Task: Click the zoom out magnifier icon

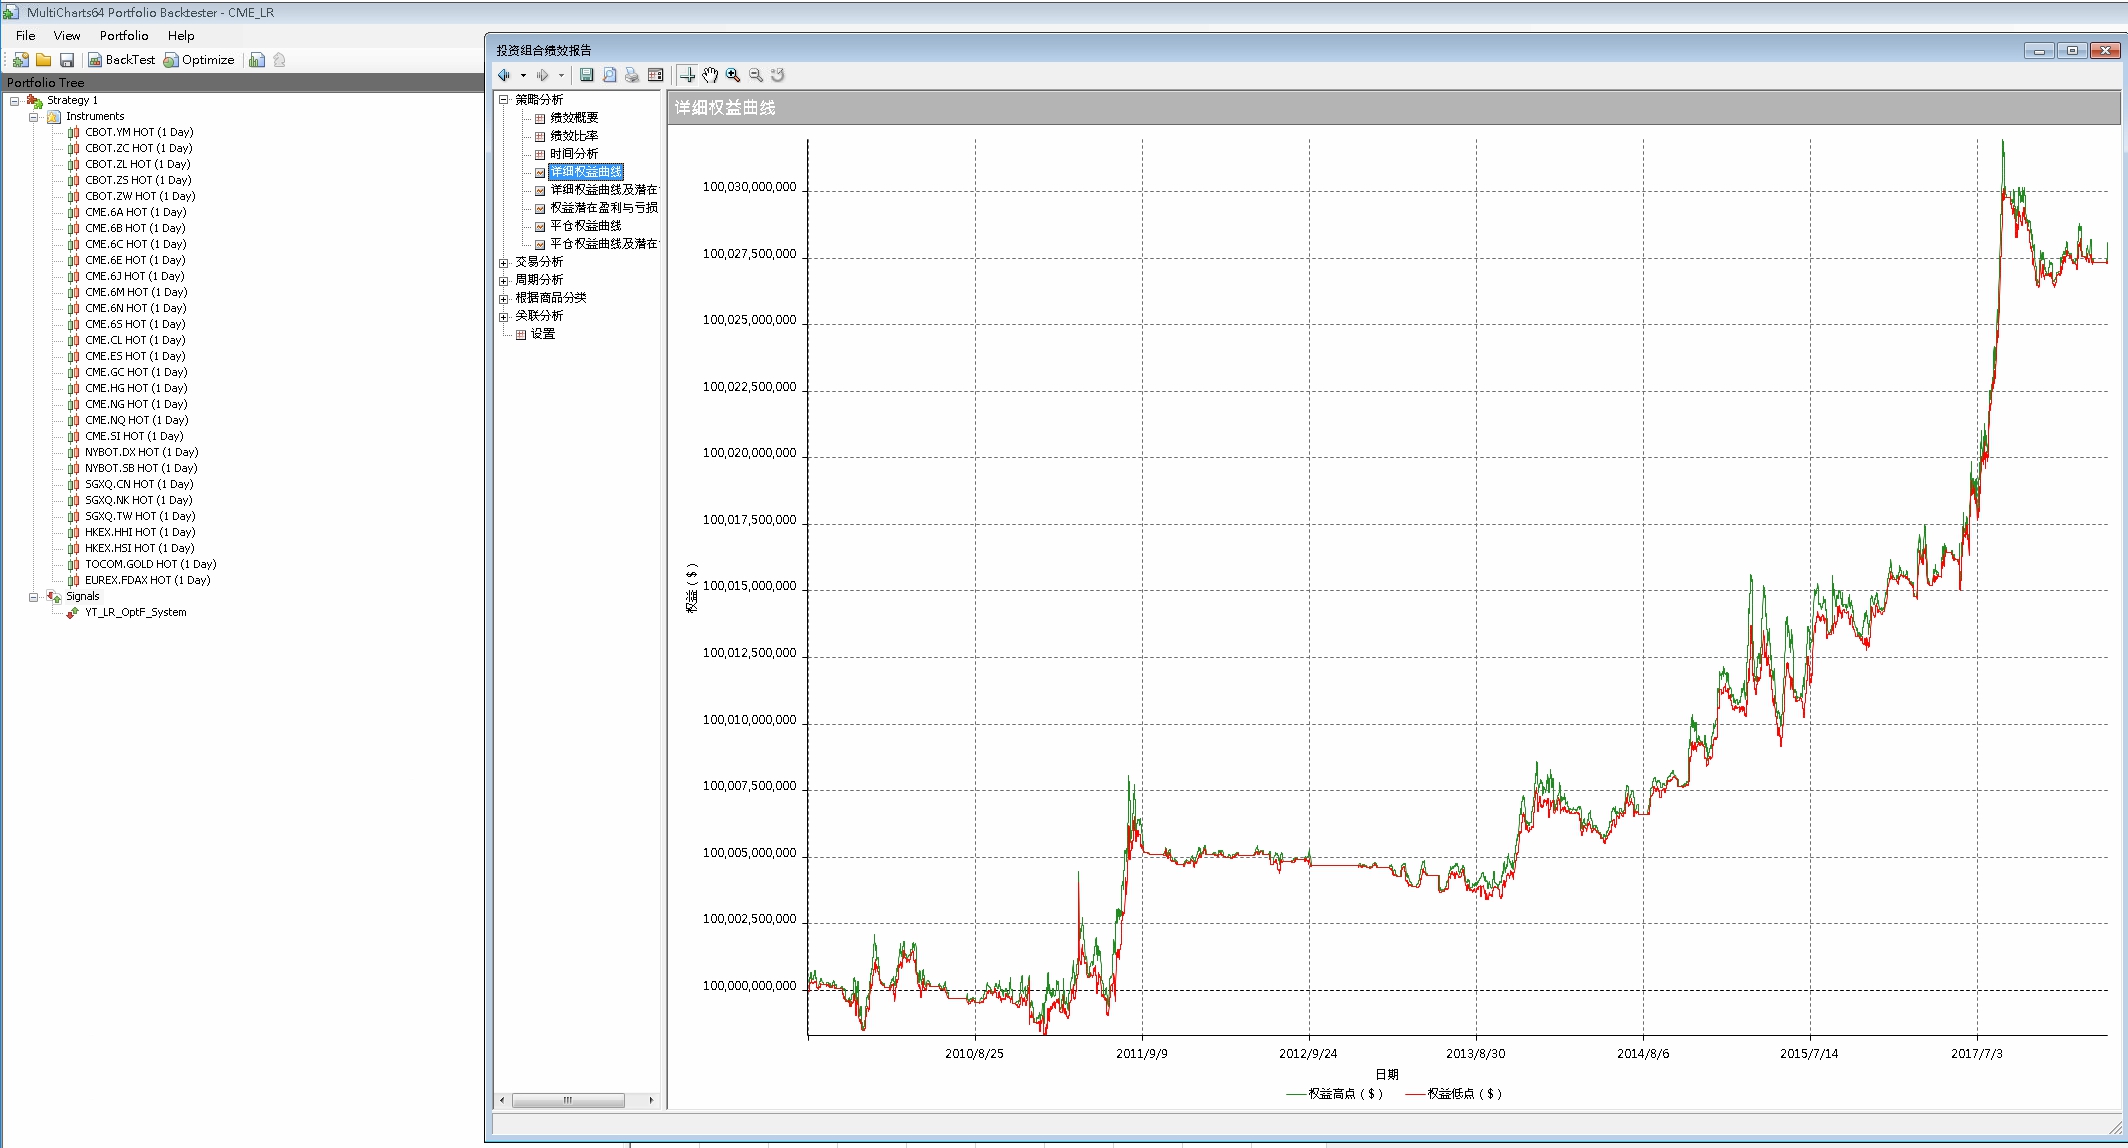Action: tap(756, 75)
